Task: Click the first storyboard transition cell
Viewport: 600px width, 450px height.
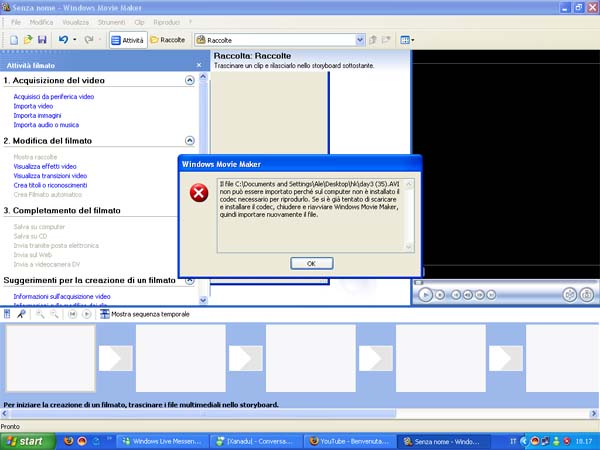Action: (116, 358)
